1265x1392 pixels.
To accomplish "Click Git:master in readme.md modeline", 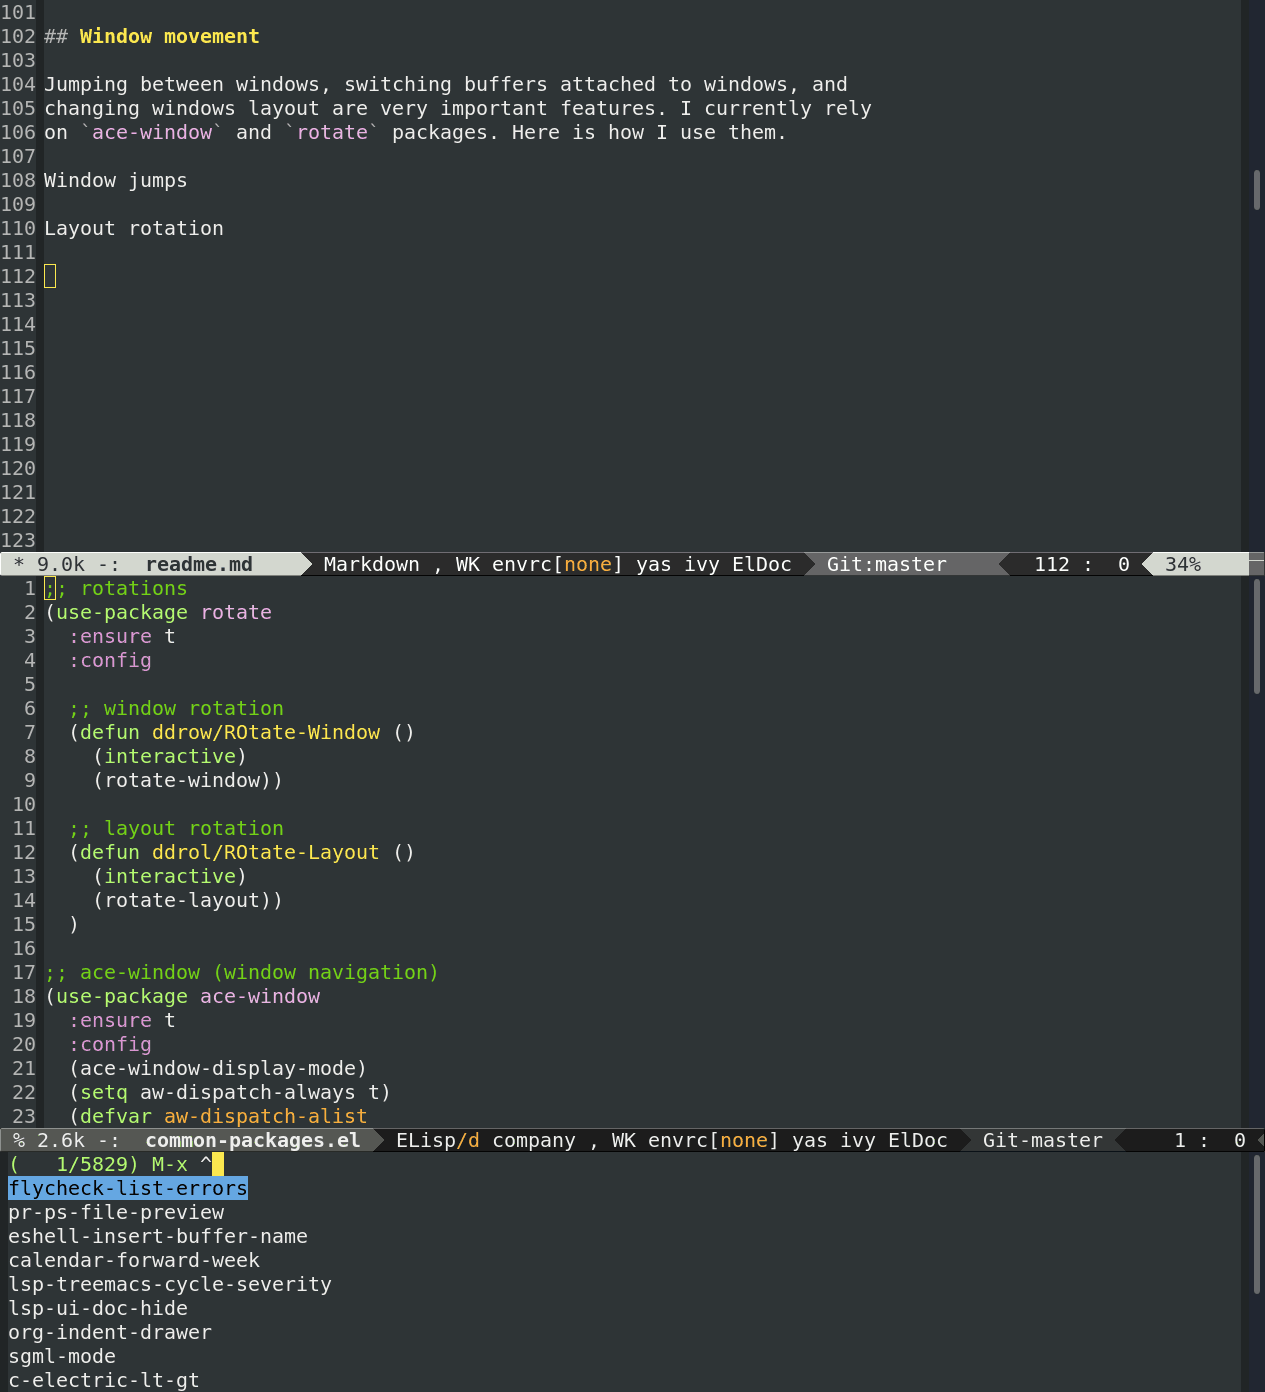I will (x=887, y=564).
